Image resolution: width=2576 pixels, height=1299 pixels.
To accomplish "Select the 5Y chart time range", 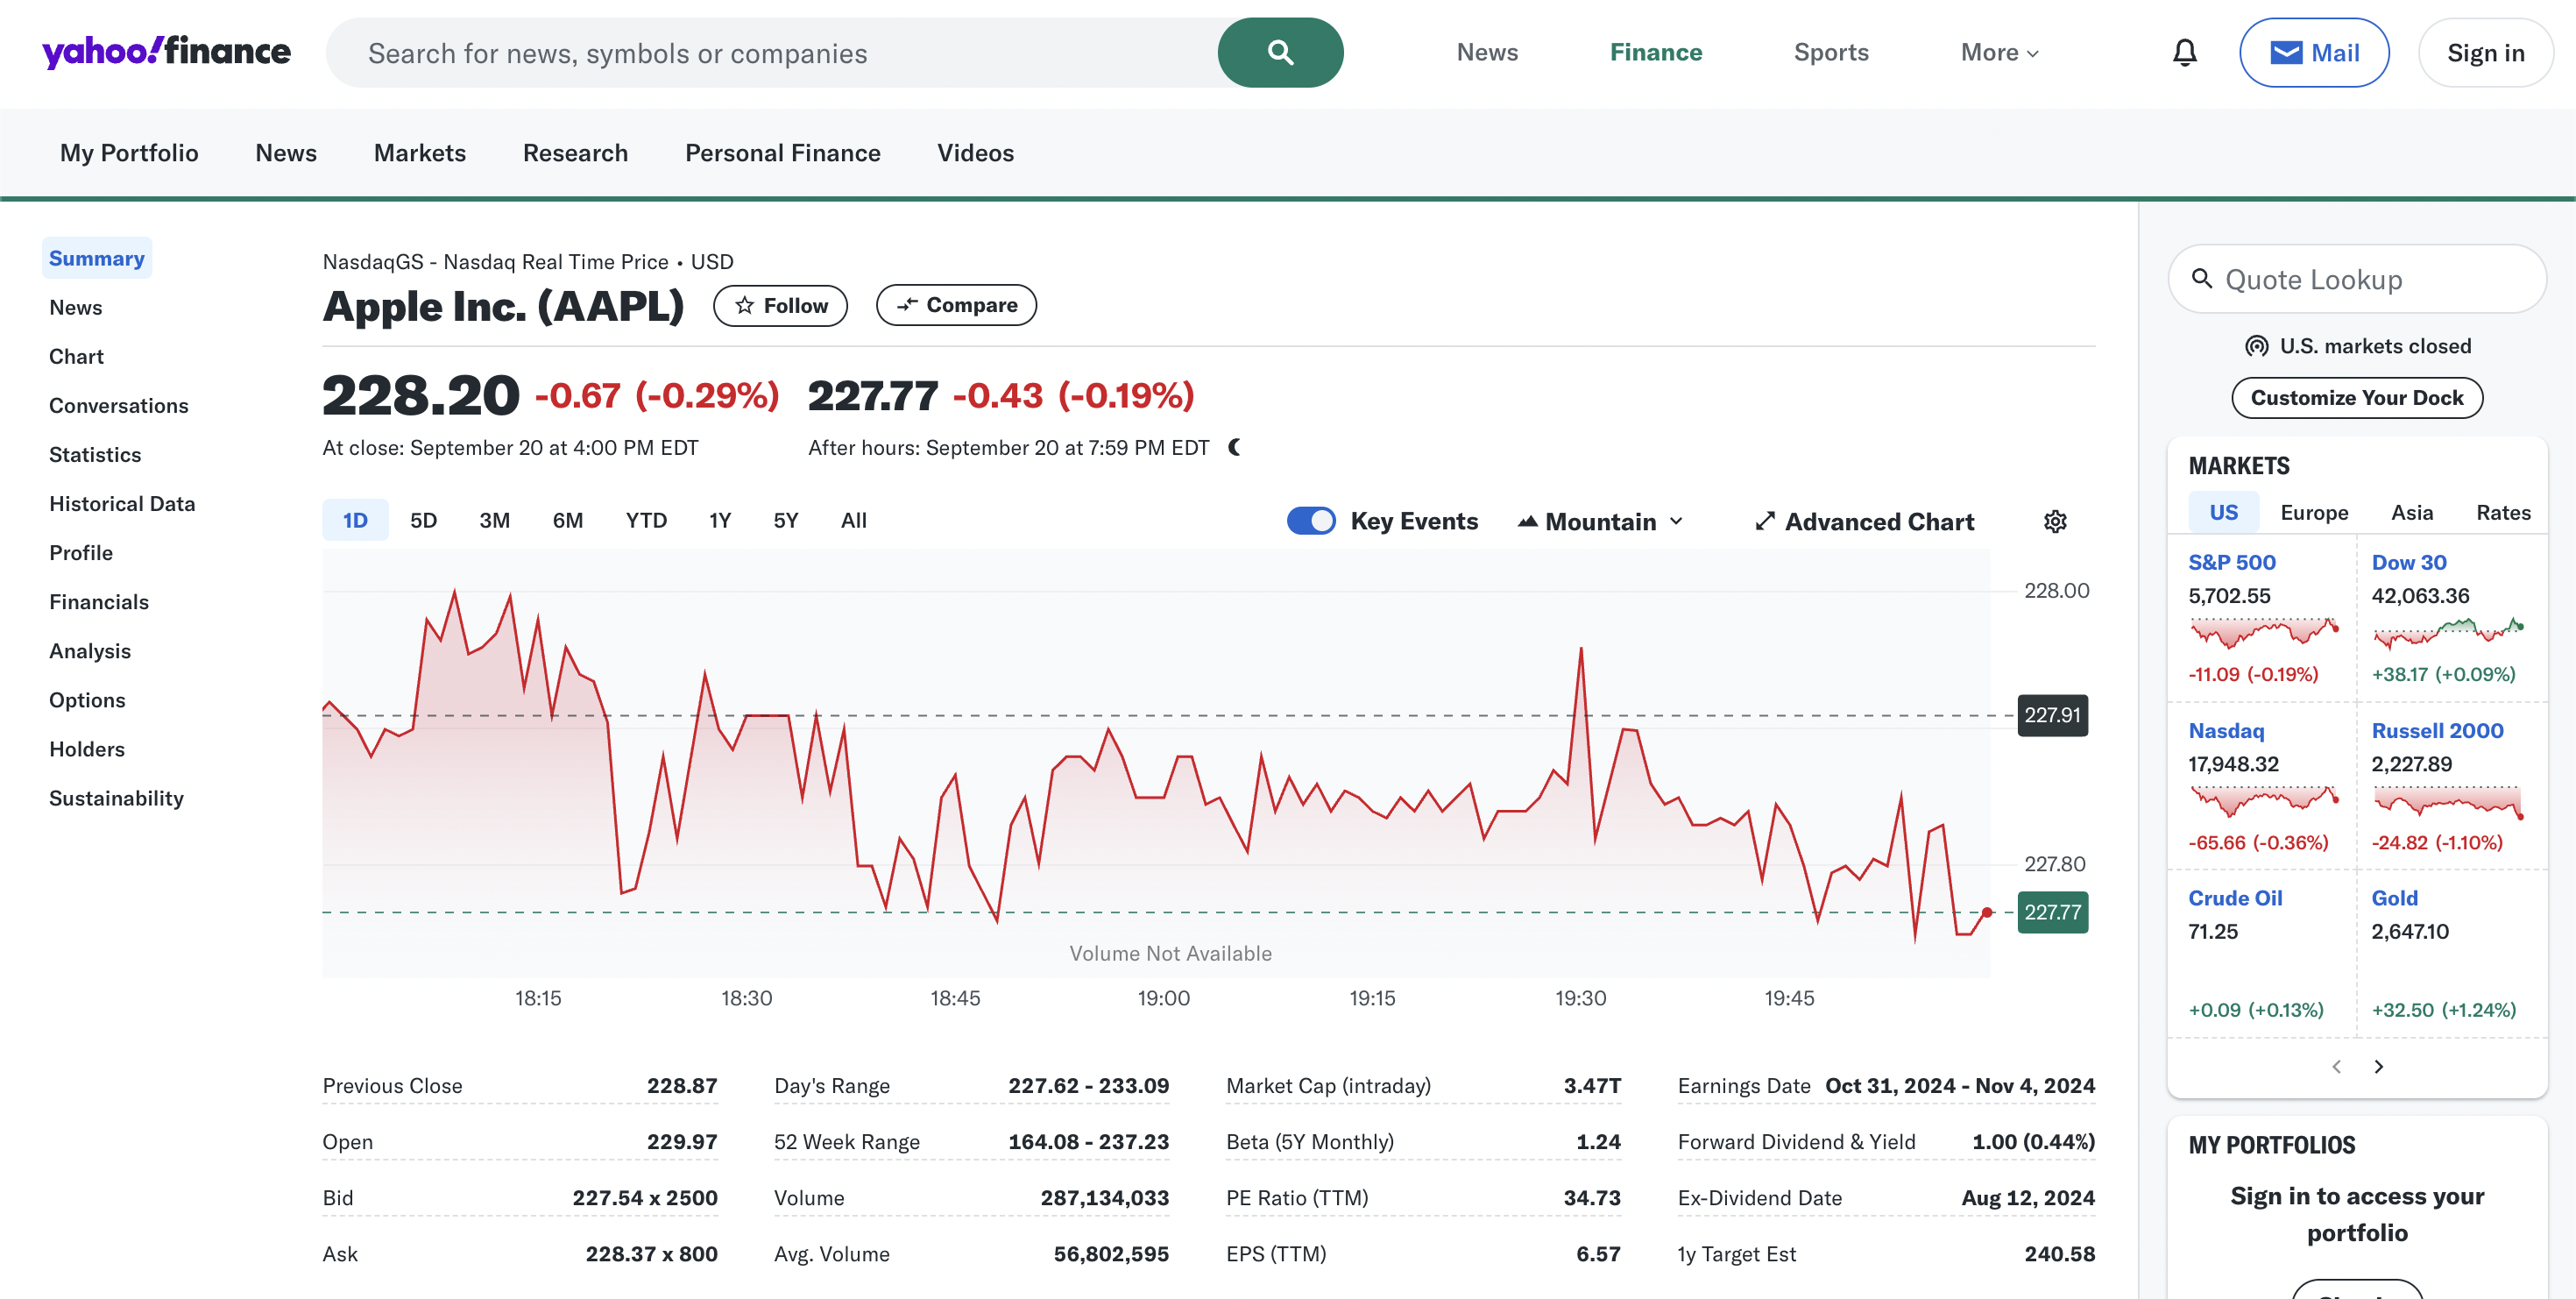I will pyautogui.click(x=783, y=521).
